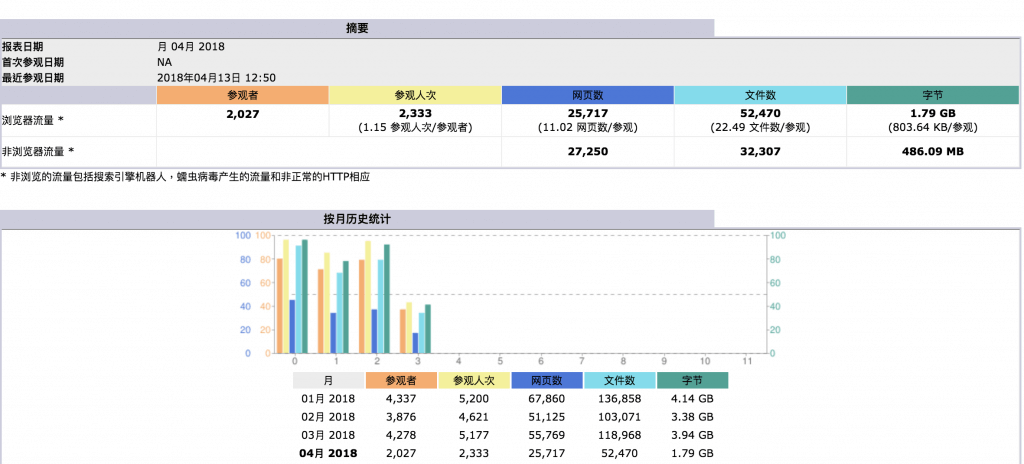Viewport: 1024px width, 464px height.
Task: Select the 首次参观日期 label
Action: click(33, 62)
